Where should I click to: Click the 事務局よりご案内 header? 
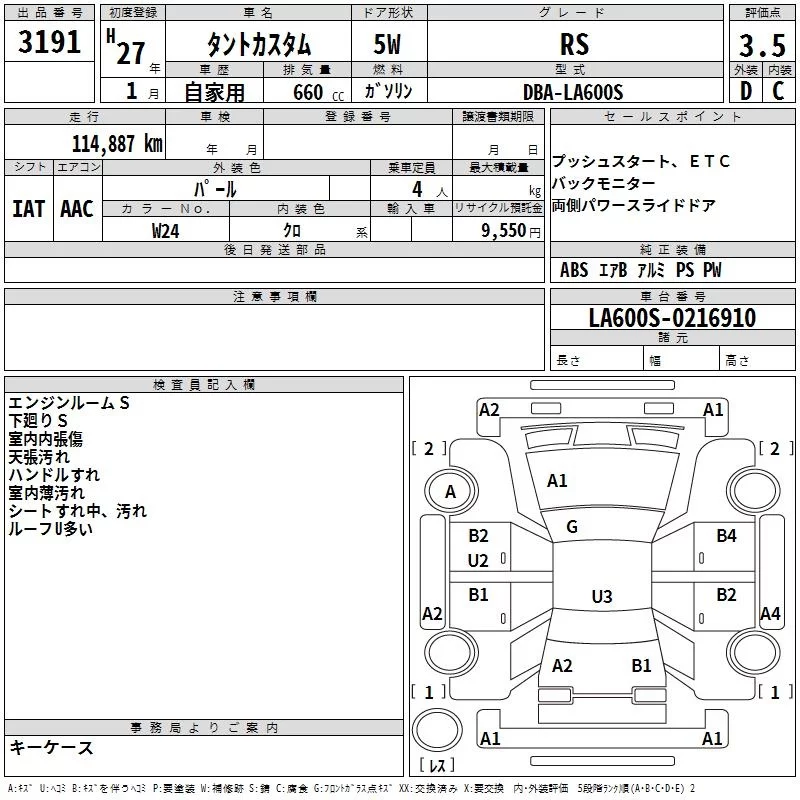point(204,728)
